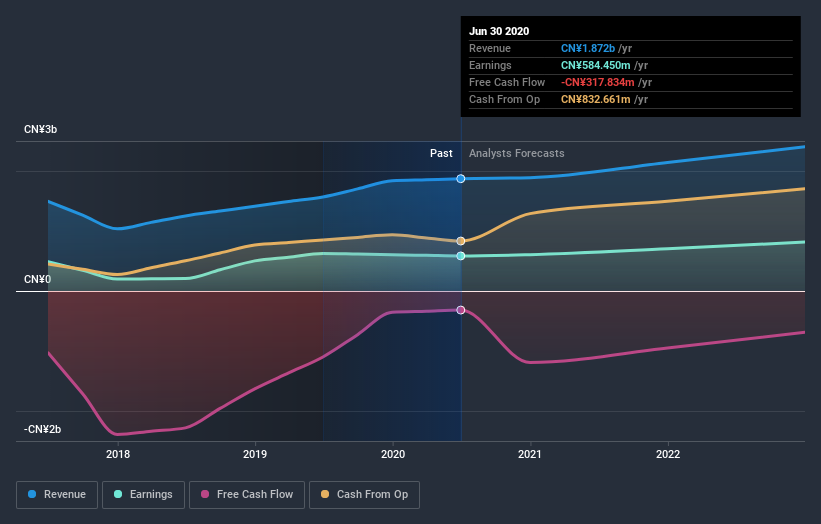Toggle the Earnings series in the legend
Viewport: 821px width, 524px height.
coord(143,495)
